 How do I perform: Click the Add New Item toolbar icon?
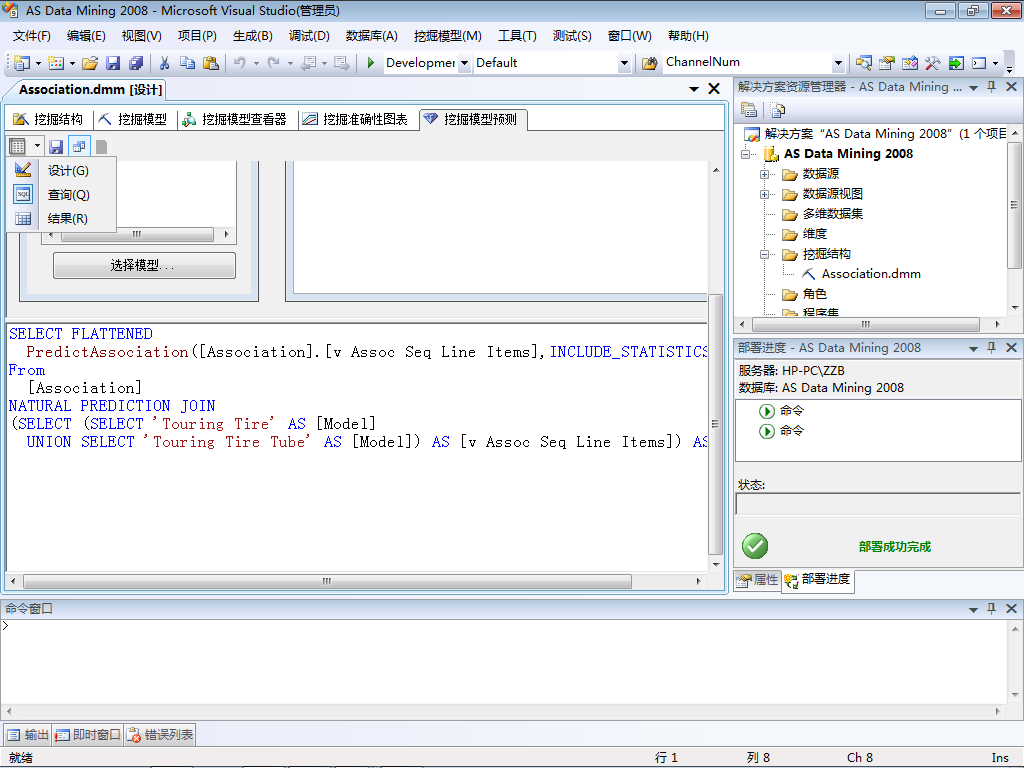[x=56, y=63]
